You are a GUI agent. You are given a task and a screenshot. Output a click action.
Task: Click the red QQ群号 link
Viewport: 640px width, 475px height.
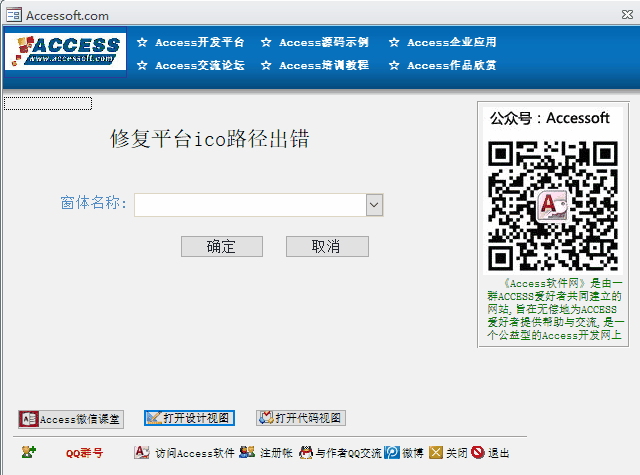(x=84, y=453)
